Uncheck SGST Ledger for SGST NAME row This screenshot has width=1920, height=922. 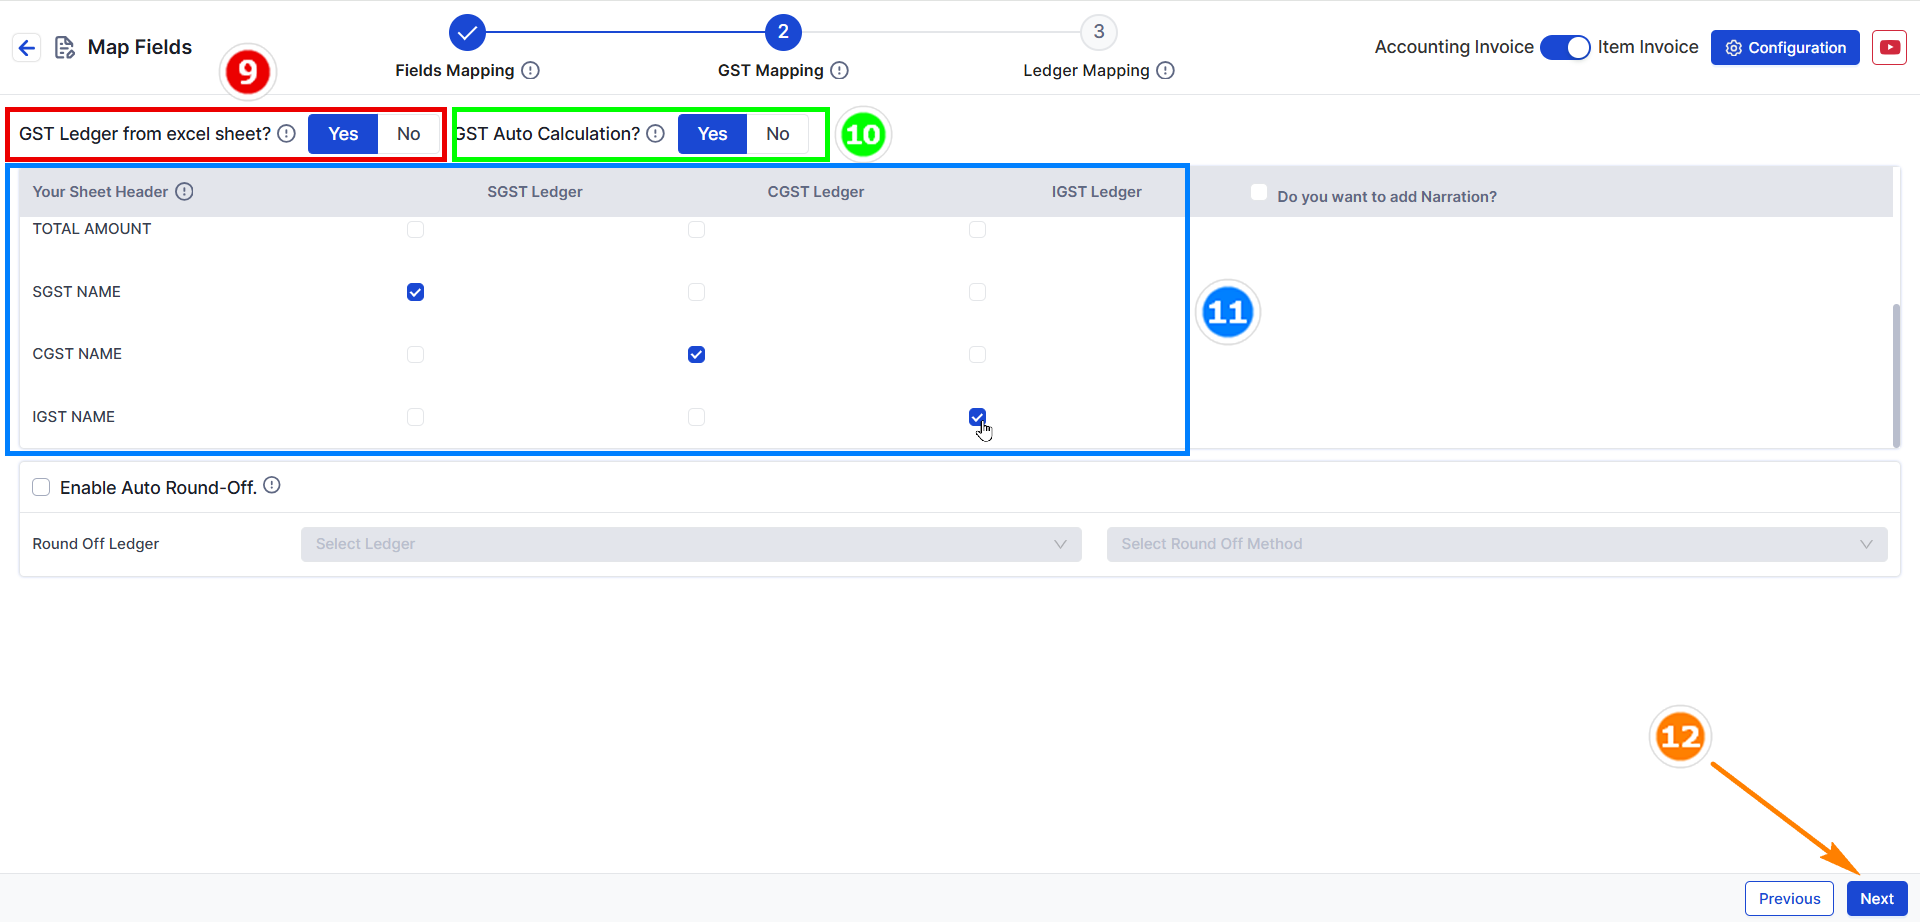click(x=416, y=292)
